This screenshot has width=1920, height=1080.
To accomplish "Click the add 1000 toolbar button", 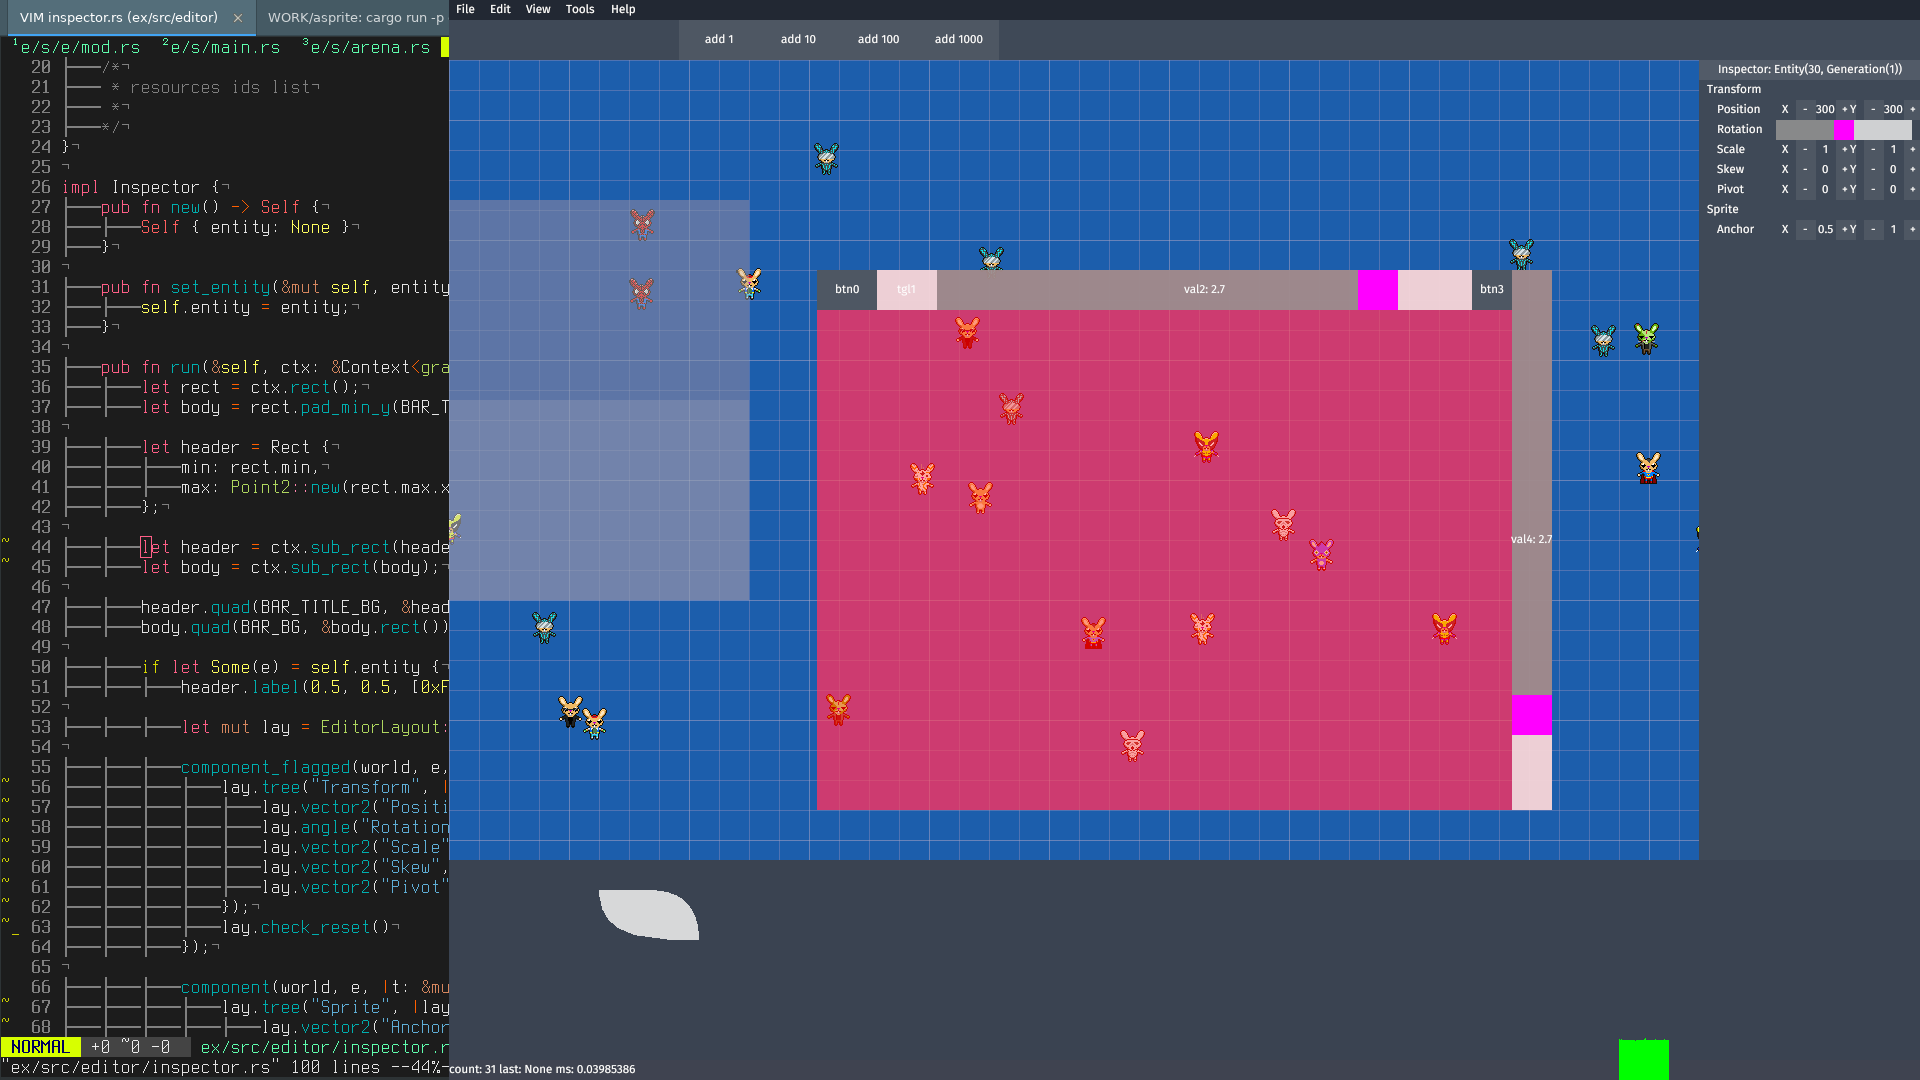I will coord(958,39).
